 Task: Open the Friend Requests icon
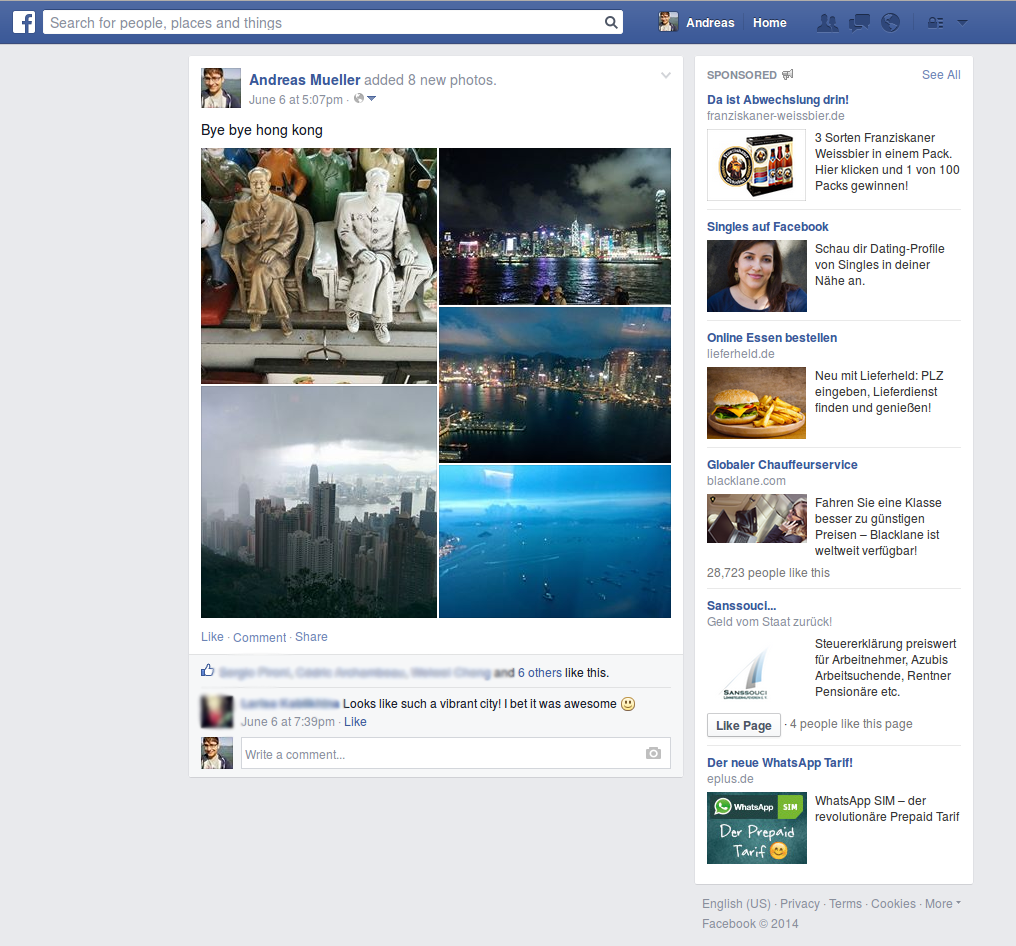[x=828, y=21]
